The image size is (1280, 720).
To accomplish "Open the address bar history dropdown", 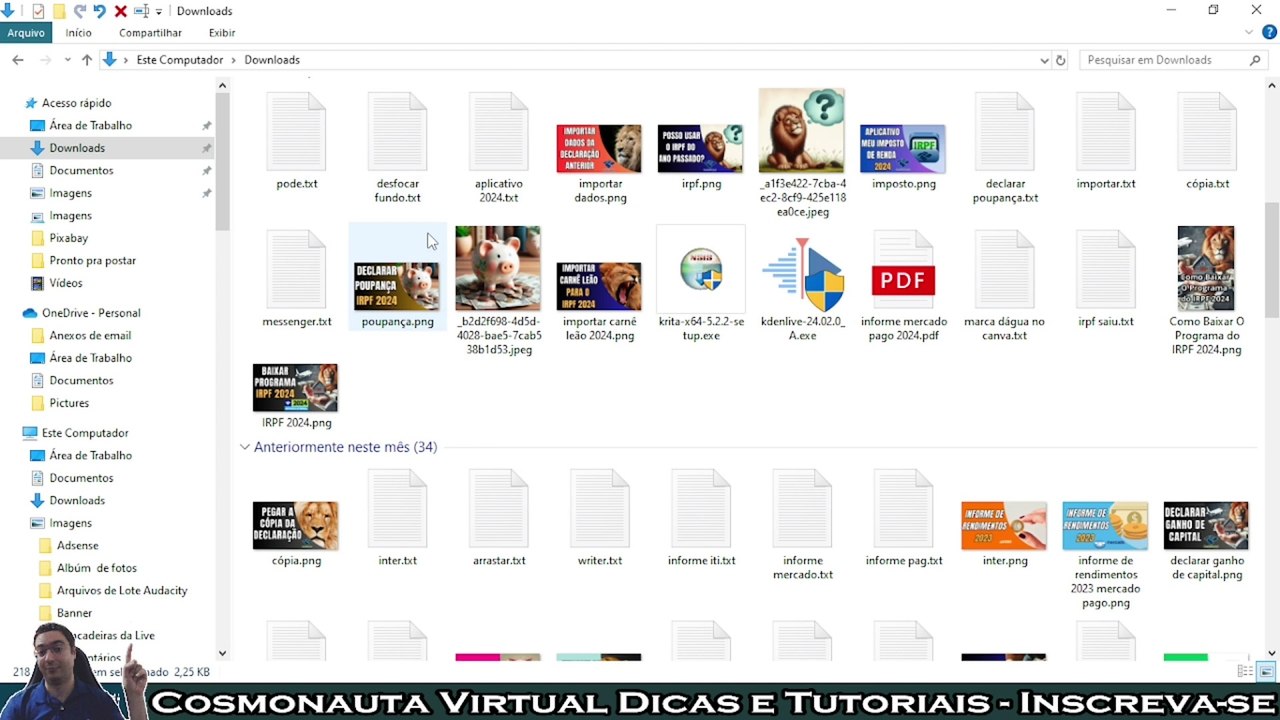I will click(x=1044, y=60).
